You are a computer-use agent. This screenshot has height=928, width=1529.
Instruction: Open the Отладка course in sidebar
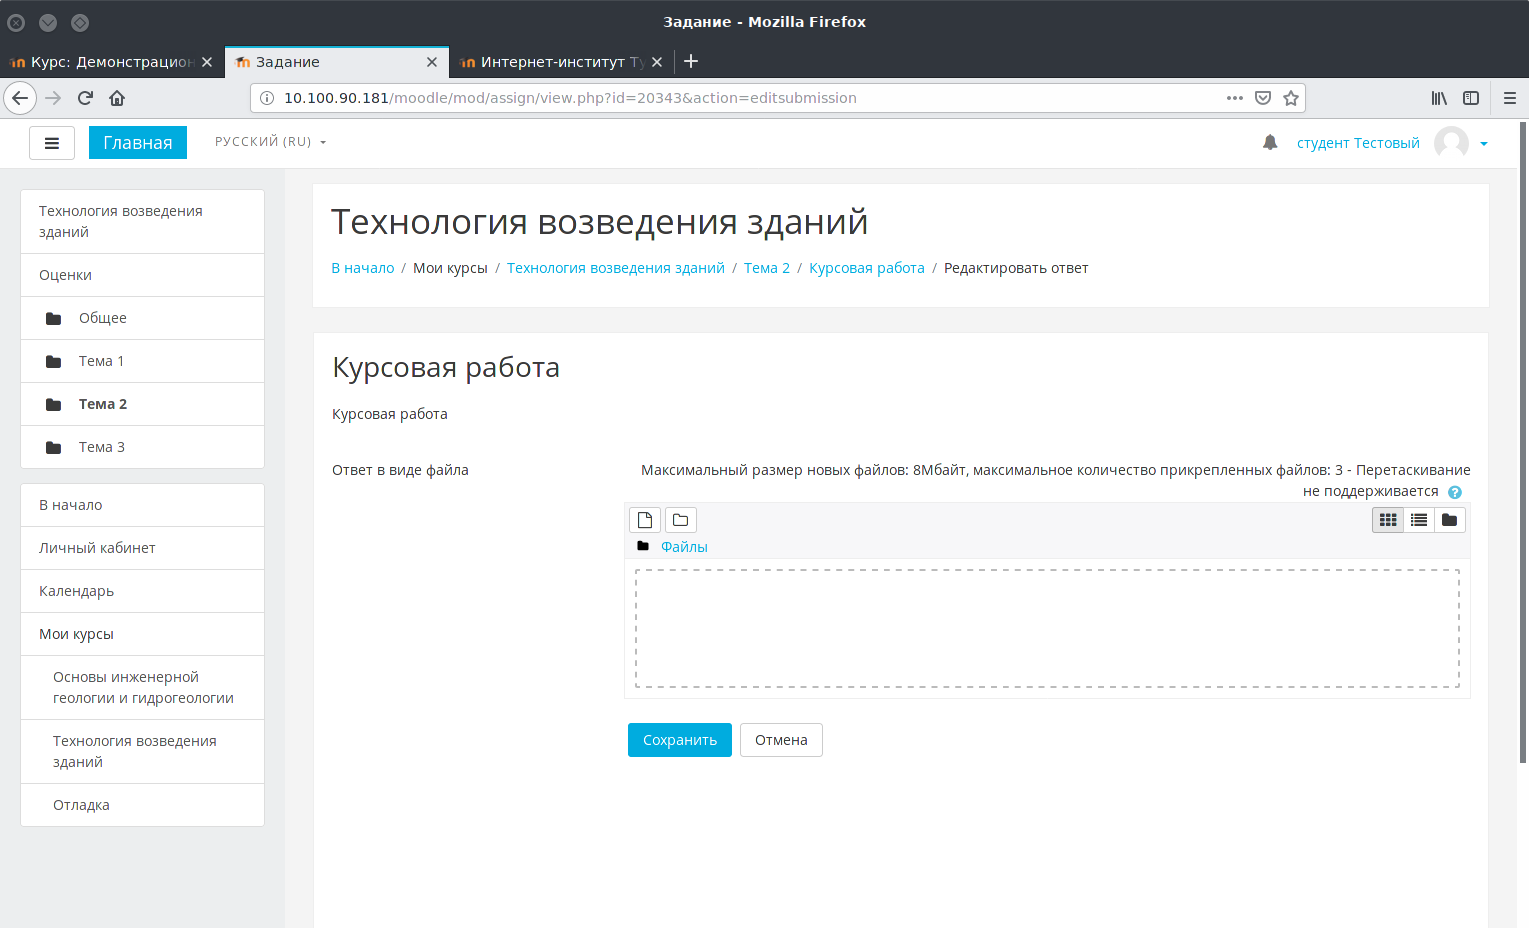tap(142, 805)
